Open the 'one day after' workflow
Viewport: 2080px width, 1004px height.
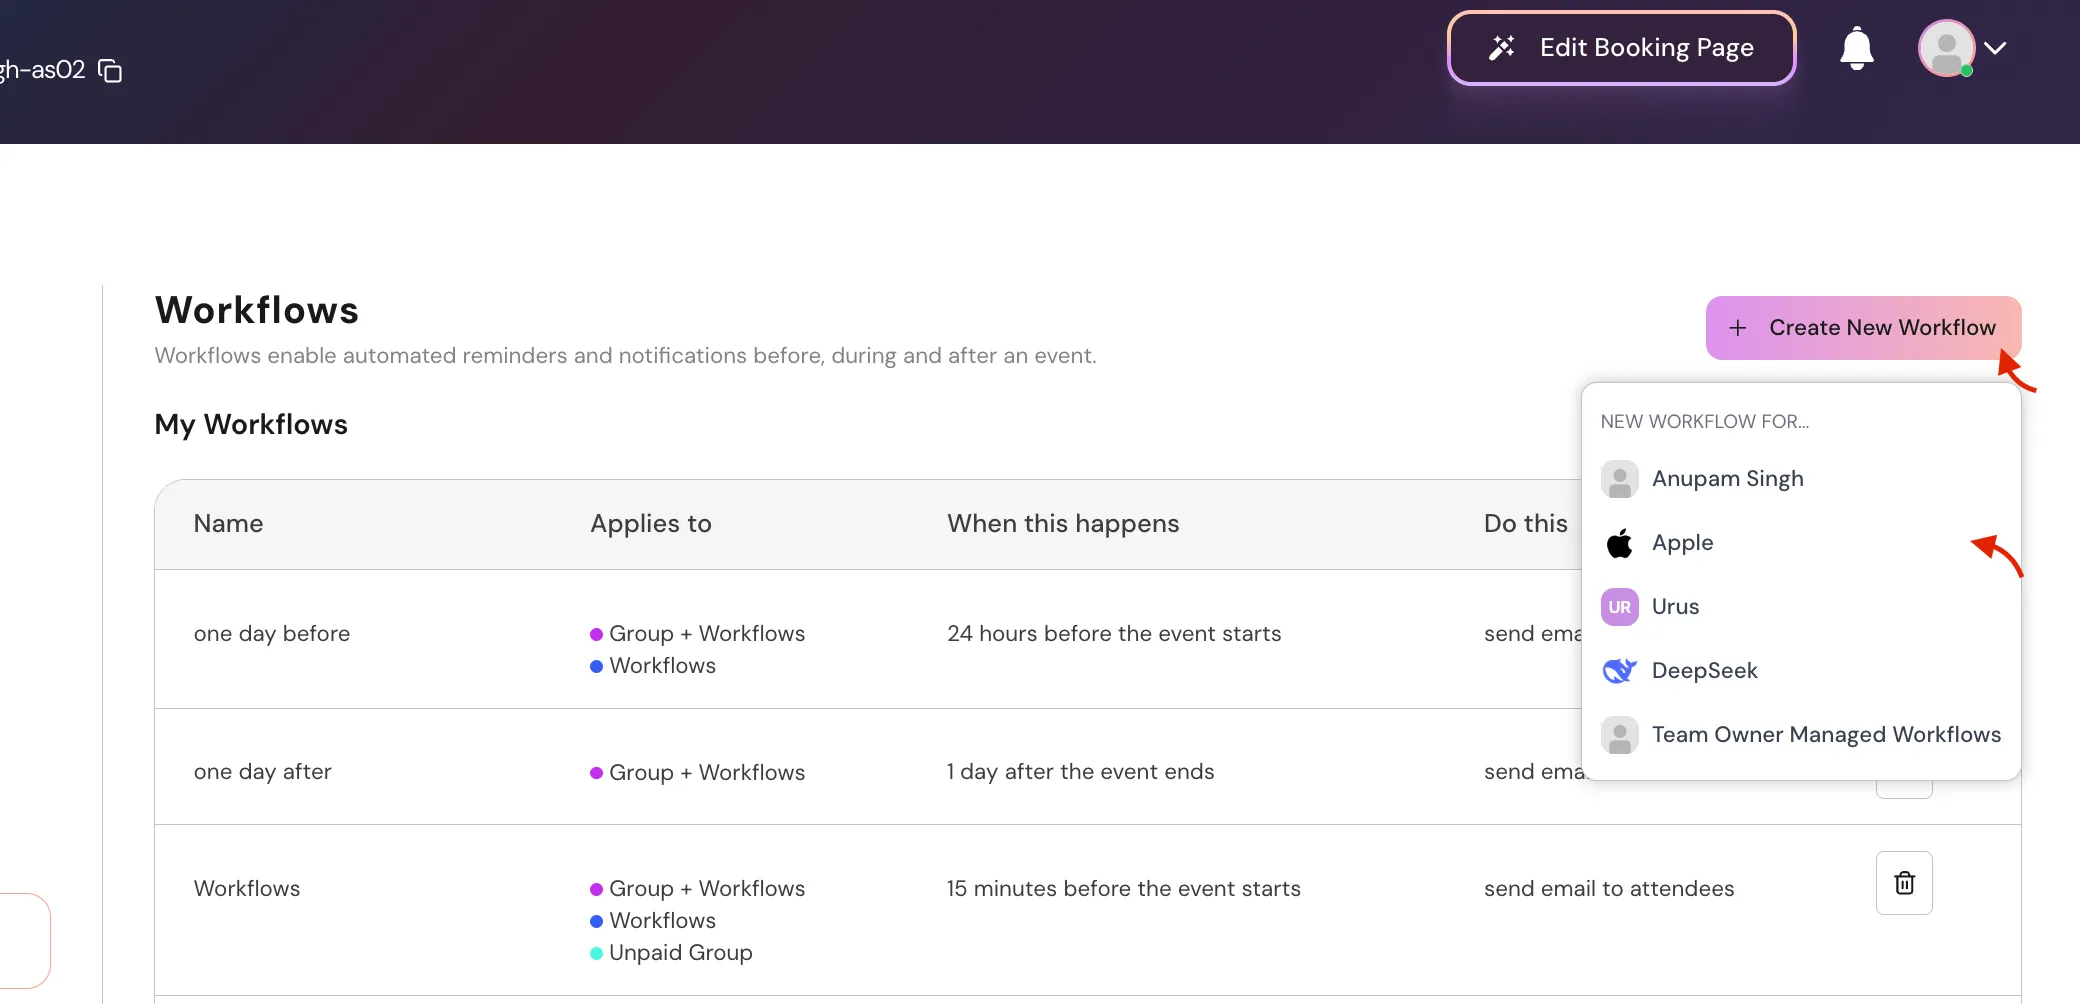click(262, 772)
